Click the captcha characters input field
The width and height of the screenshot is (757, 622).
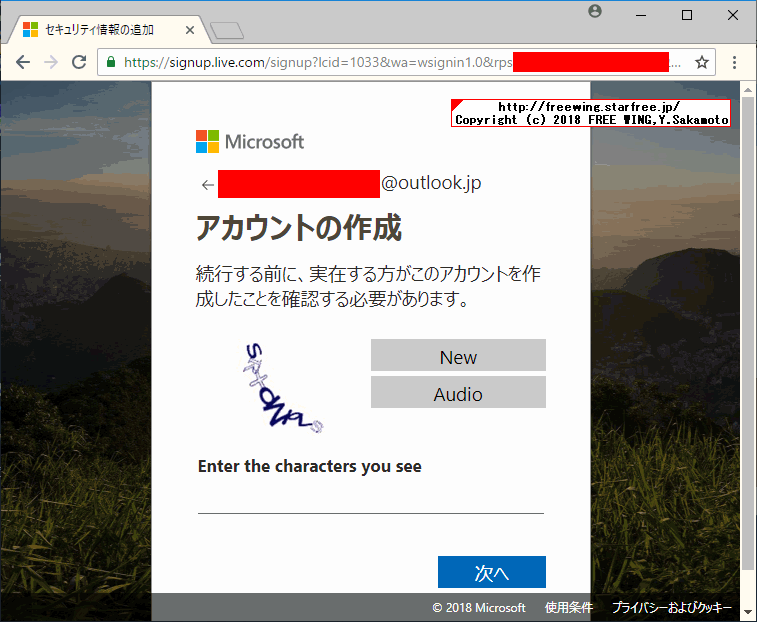pyautogui.click(x=371, y=498)
